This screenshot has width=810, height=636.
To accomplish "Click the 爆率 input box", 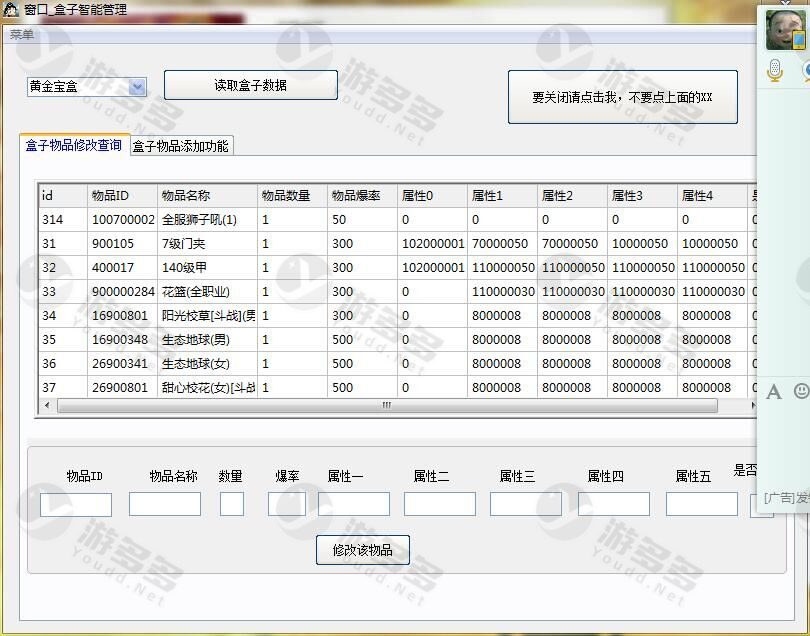I will click(x=286, y=504).
